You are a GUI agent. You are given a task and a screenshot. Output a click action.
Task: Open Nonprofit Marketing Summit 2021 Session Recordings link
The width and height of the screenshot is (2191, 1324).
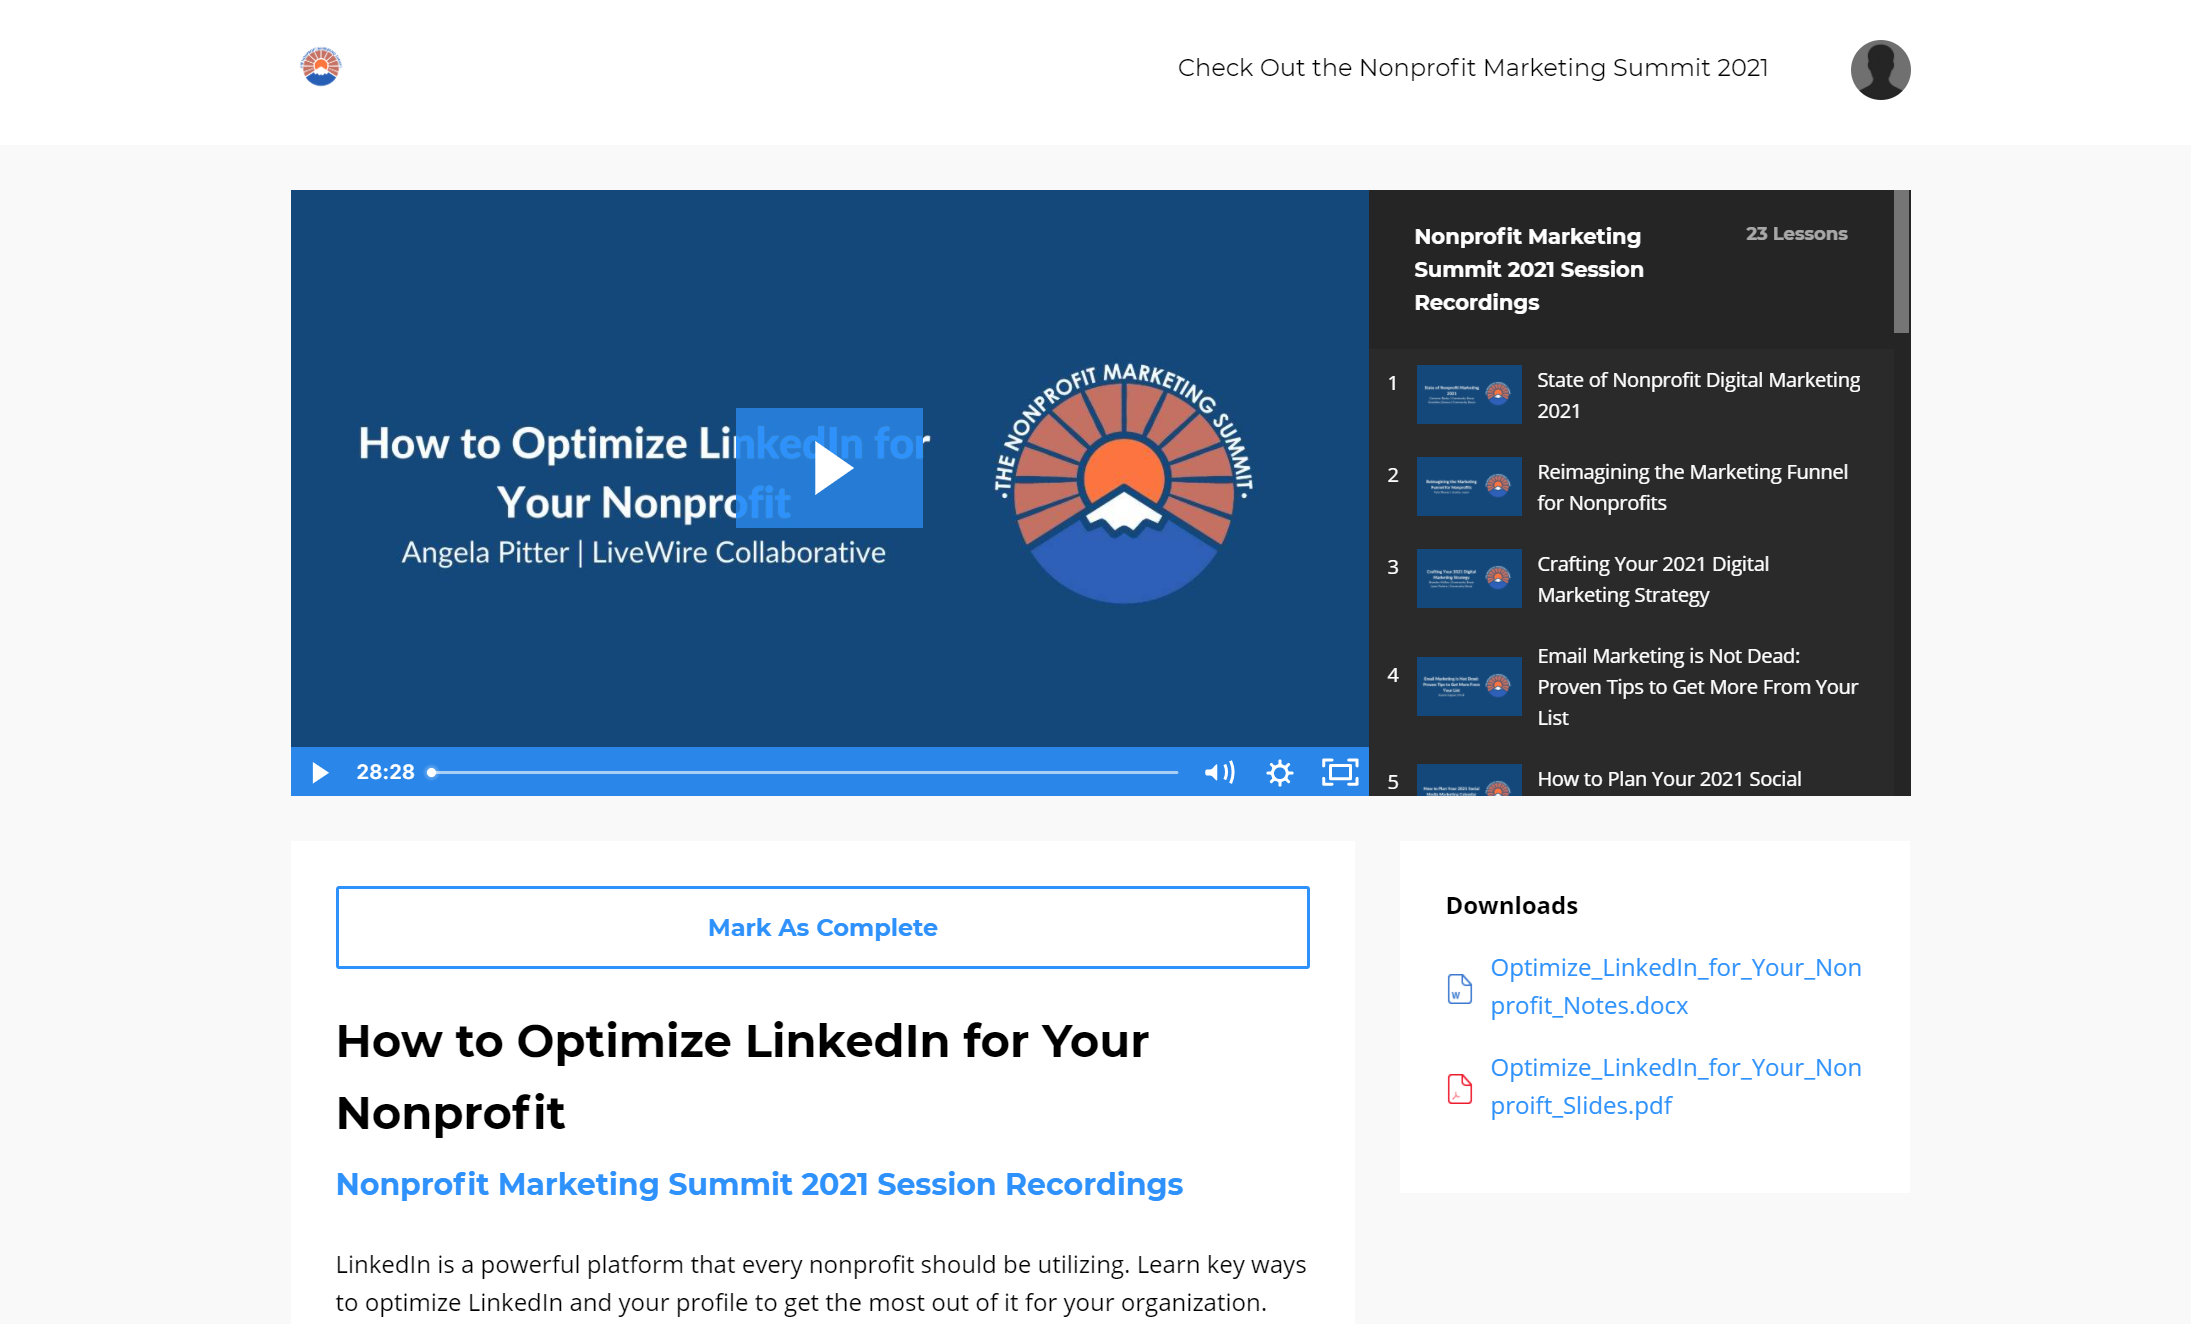pyautogui.click(x=759, y=1184)
